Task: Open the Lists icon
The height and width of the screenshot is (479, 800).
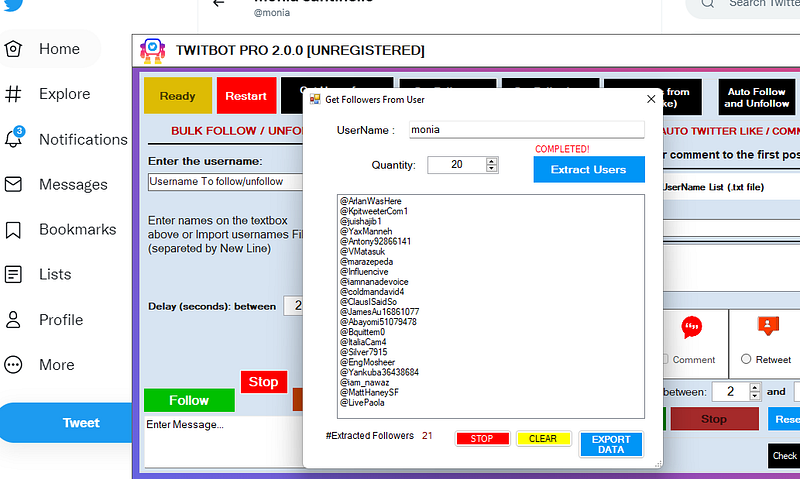Action: [13, 274]
